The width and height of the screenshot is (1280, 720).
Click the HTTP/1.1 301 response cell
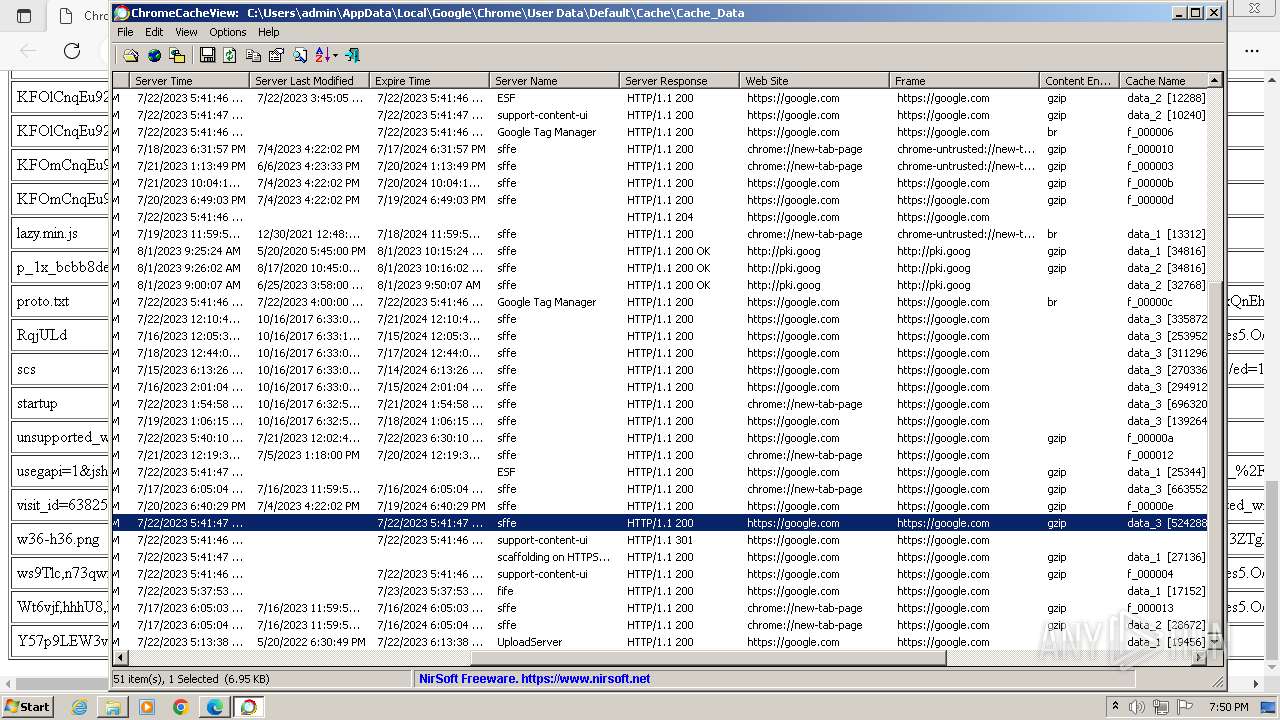[x=660, y=540]
